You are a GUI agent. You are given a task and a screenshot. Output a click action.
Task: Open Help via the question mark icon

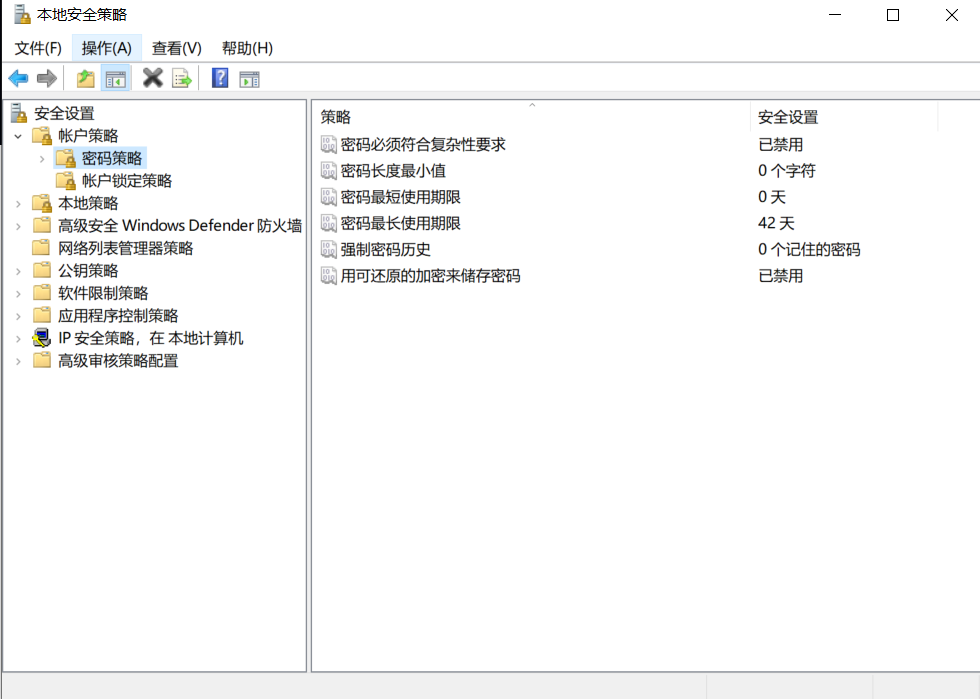point(220,78)
